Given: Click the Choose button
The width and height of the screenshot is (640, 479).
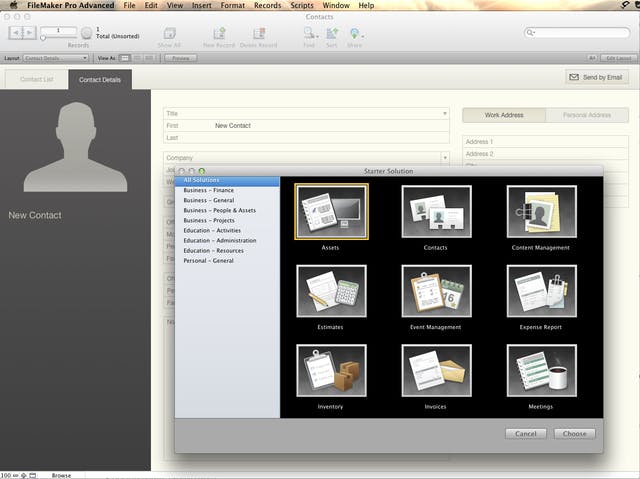Looking at the screenshot, I should (x=574, y=434).
